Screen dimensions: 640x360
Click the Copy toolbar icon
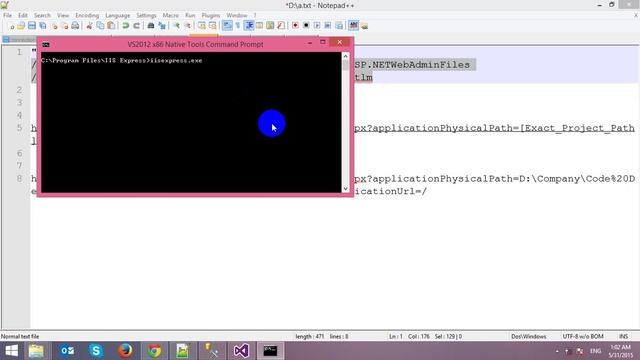[x=100, y=26]
